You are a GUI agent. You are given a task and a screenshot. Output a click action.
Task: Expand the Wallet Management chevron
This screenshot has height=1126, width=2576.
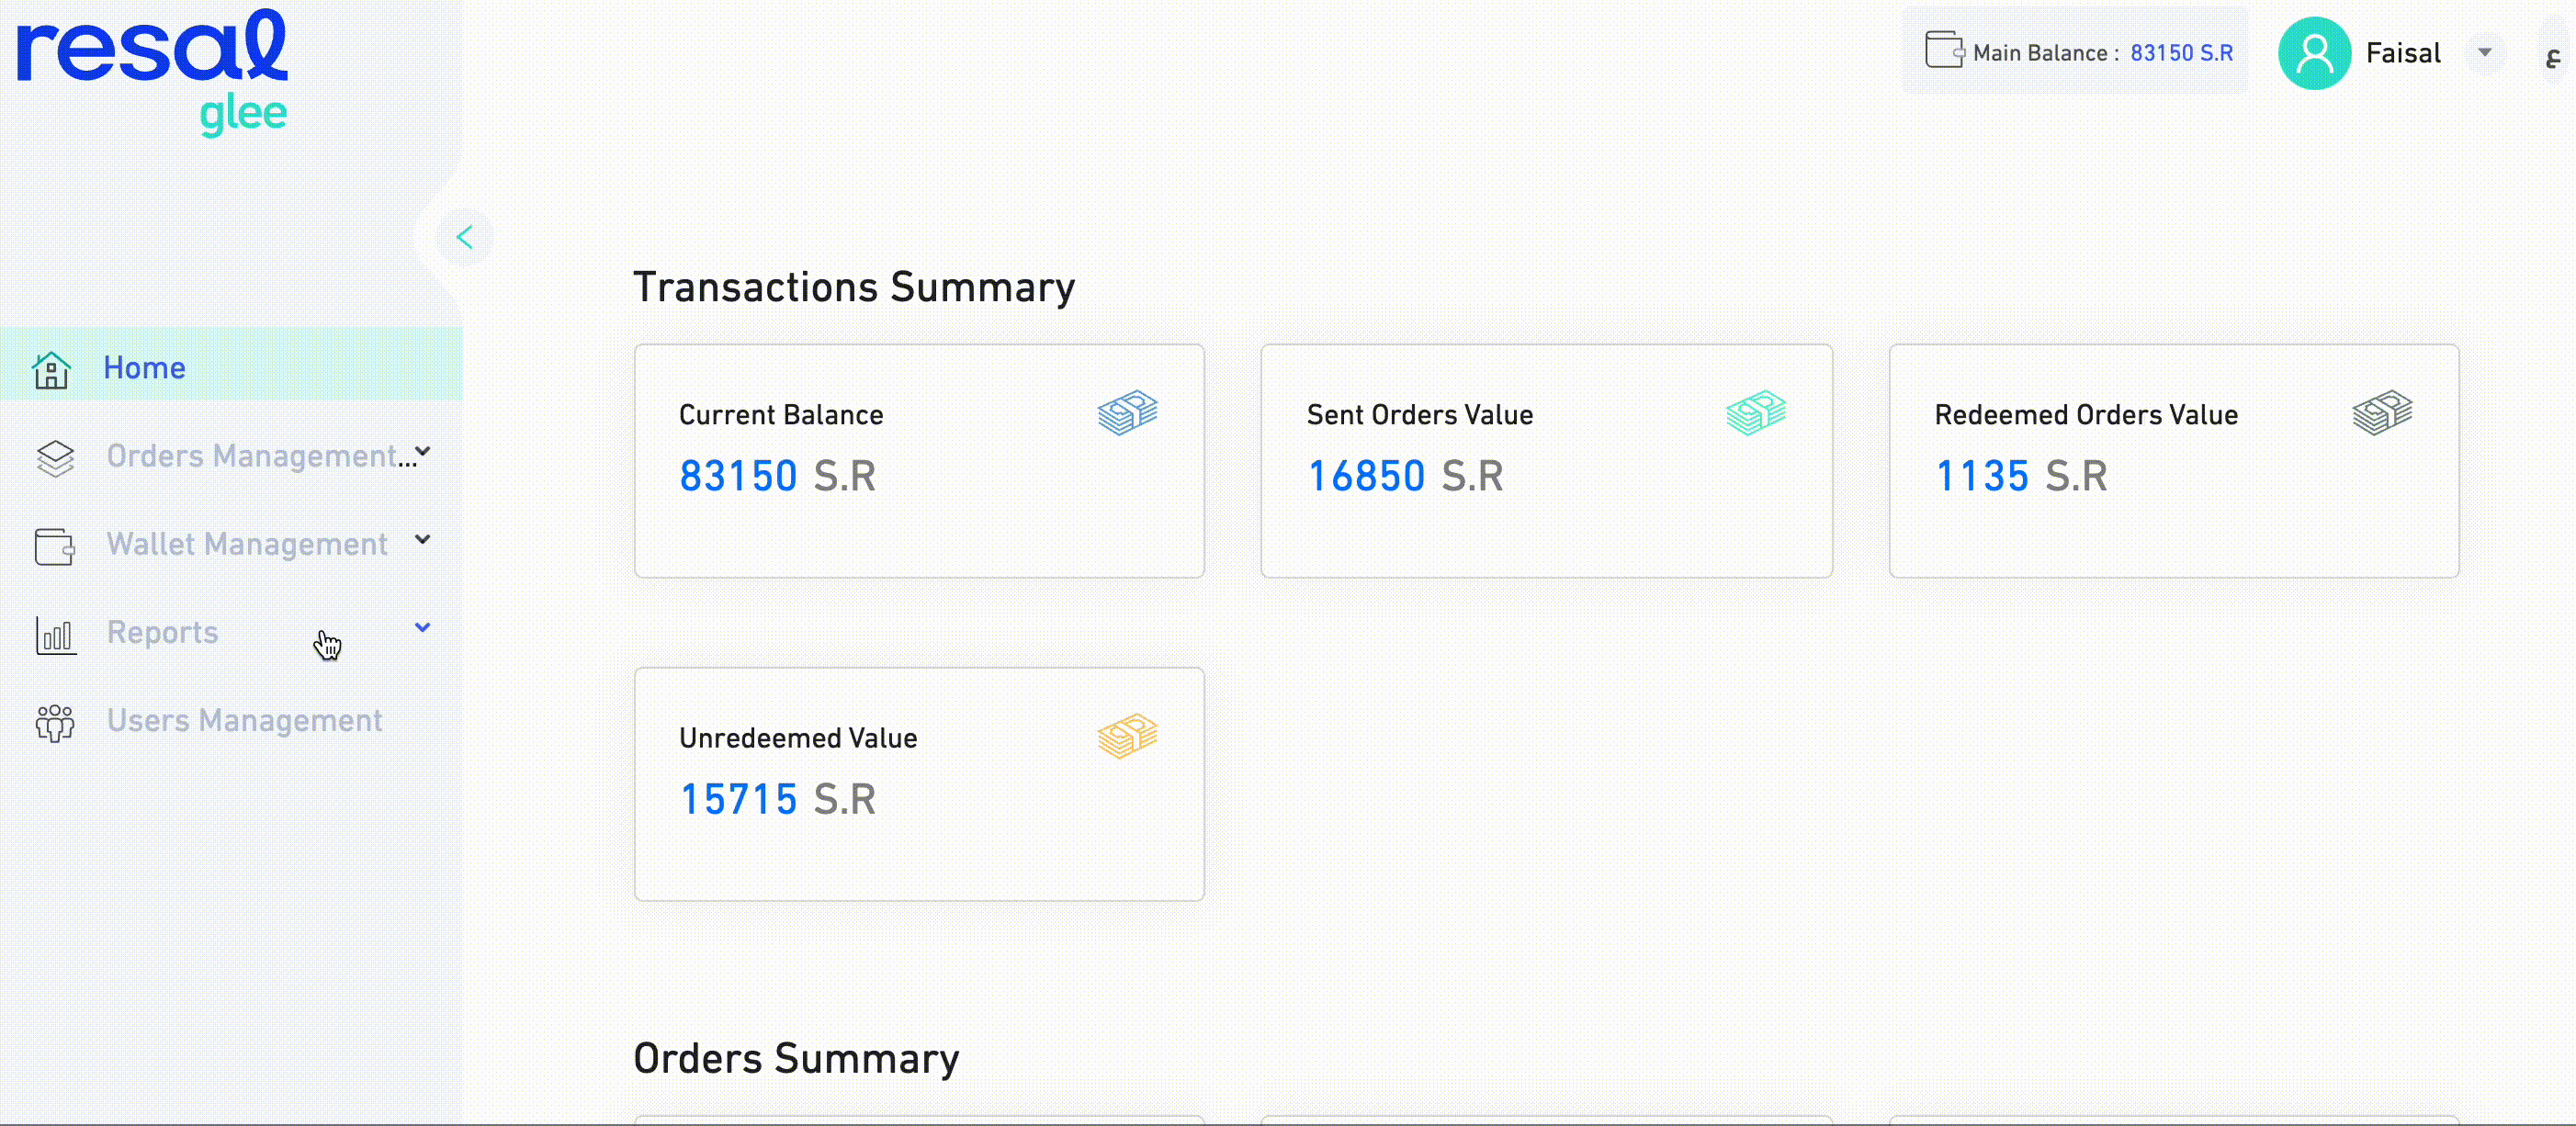423,540
